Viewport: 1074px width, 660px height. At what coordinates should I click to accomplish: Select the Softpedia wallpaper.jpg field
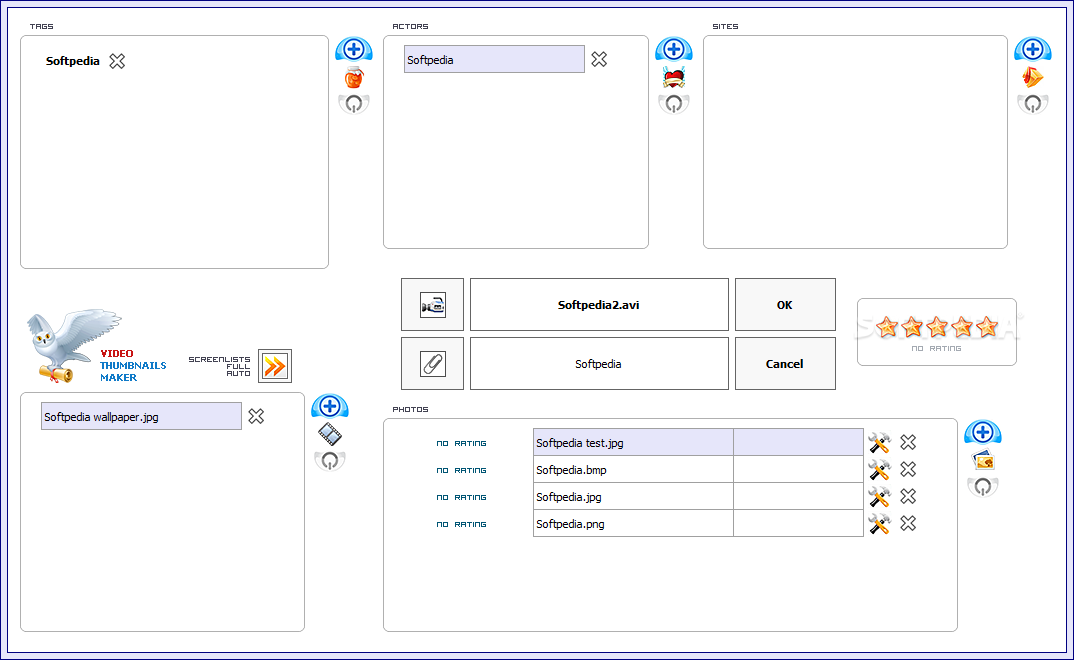click(141, 416)
